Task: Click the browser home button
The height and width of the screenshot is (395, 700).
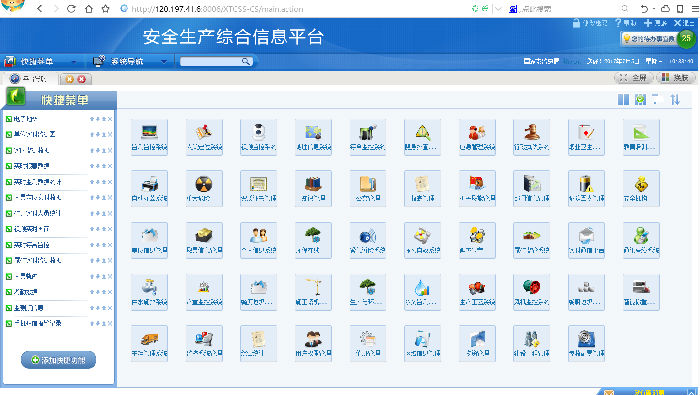Action: coord(89,8)
